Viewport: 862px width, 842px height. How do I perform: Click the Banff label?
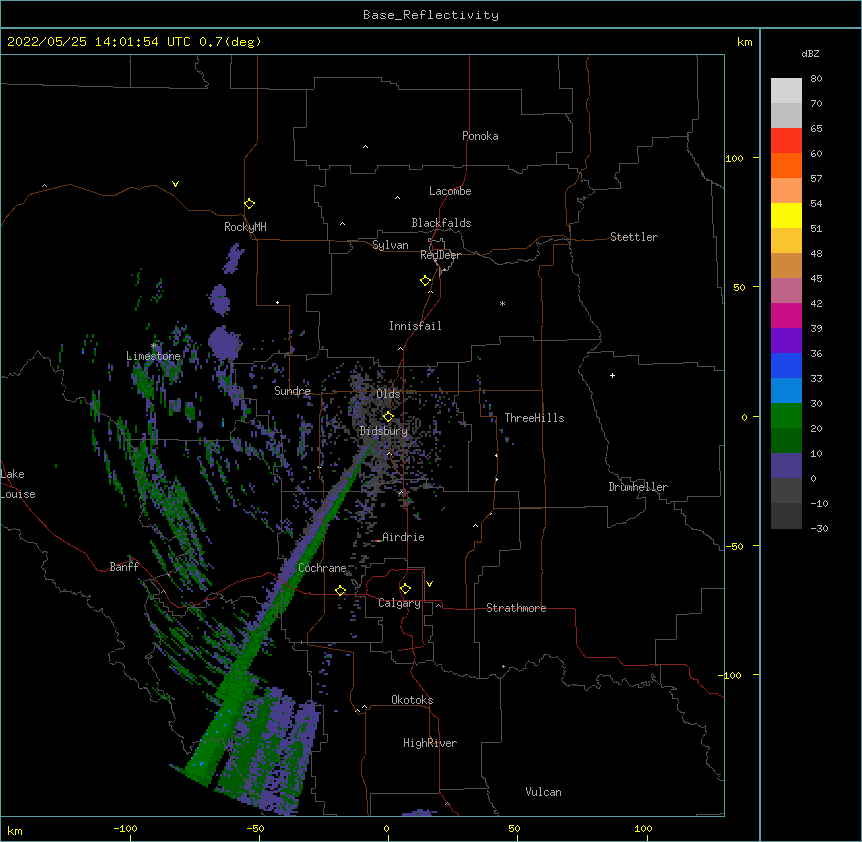pos(124,567)
